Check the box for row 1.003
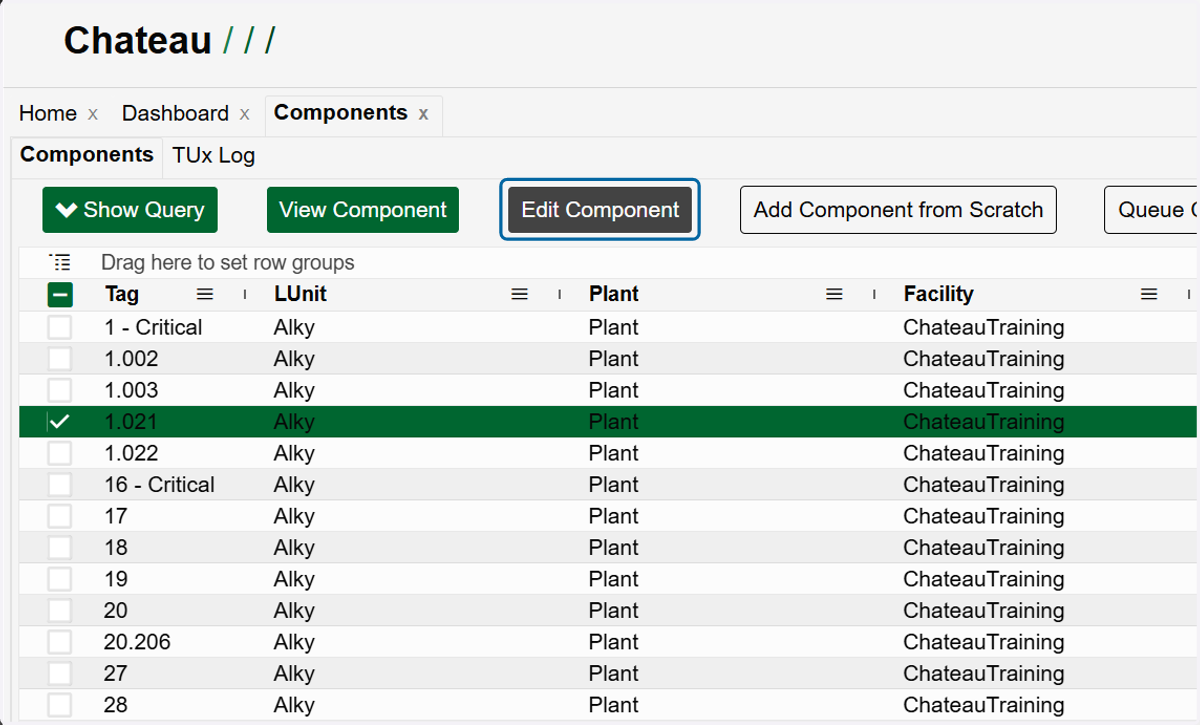Screen dimensions: 1200x725 (x=60, y=390)
